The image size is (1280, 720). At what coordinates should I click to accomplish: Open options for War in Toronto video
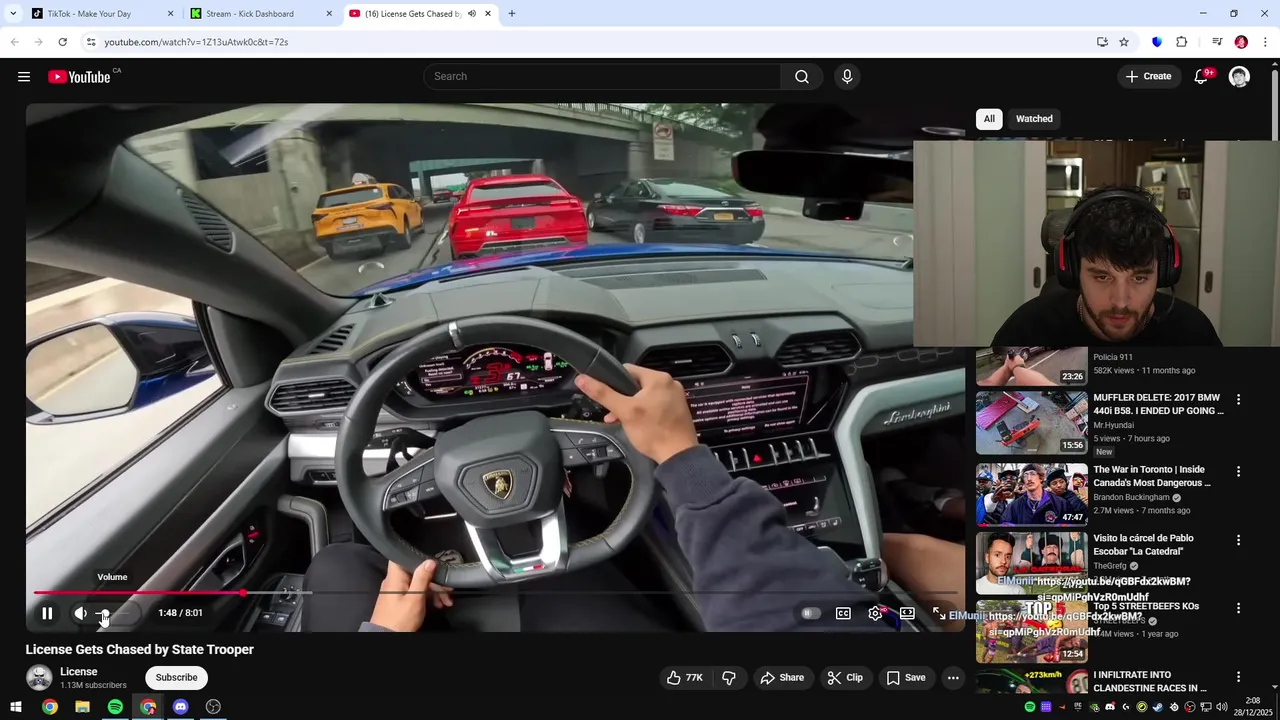(x=1238, y=472)
